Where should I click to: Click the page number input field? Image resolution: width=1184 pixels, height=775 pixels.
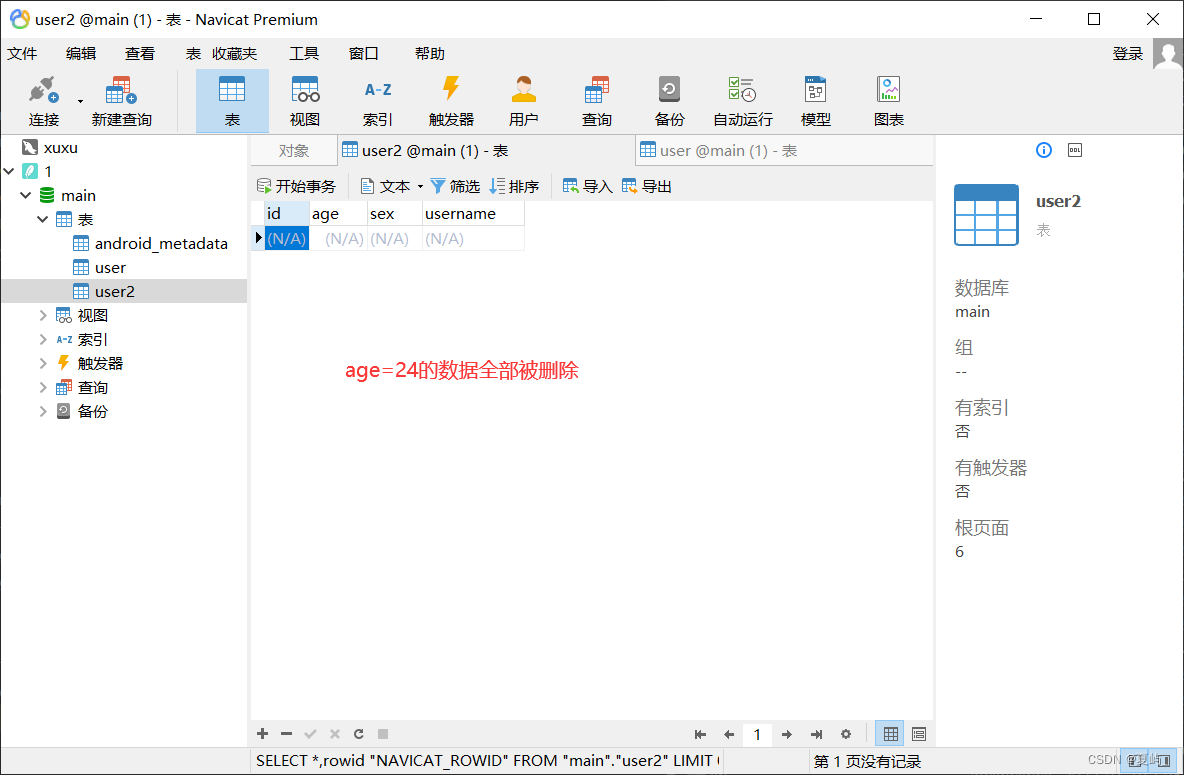tap(757, 733)
